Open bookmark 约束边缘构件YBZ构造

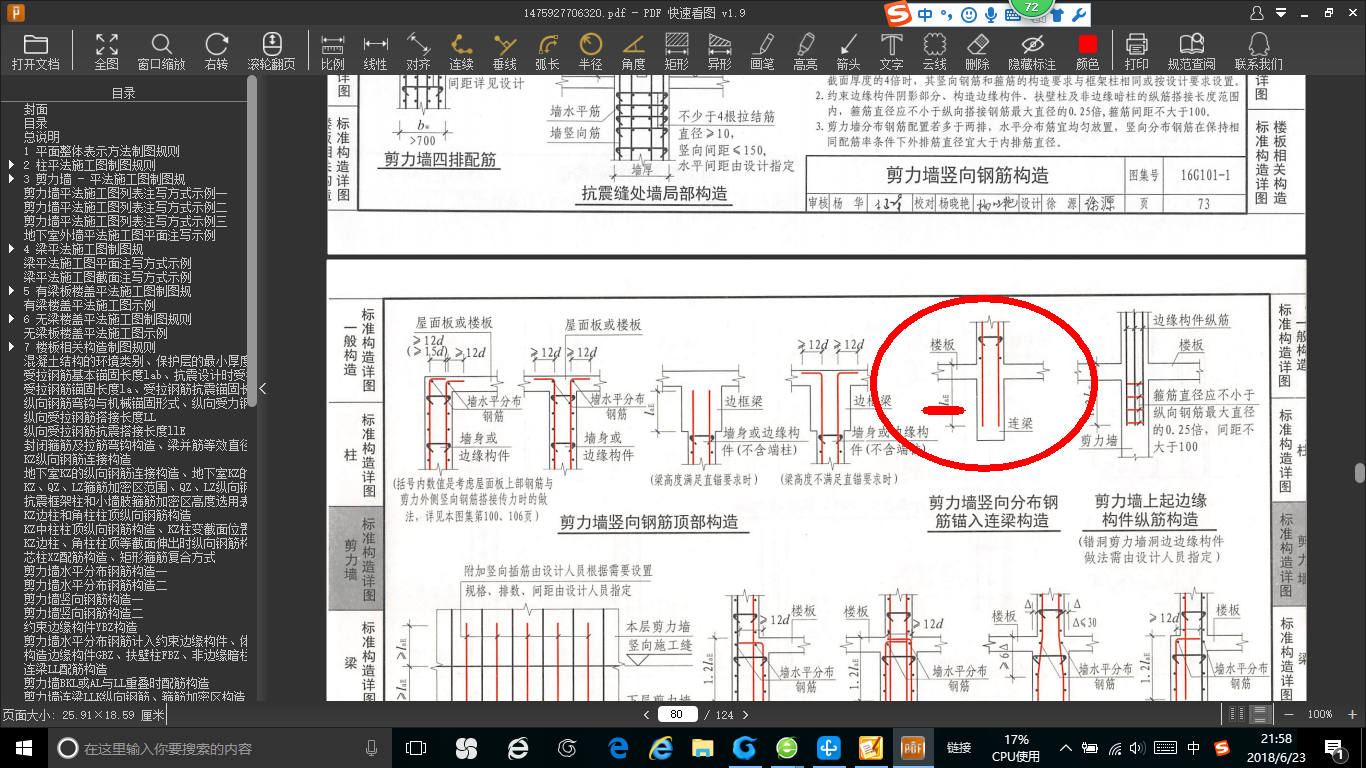81,627
